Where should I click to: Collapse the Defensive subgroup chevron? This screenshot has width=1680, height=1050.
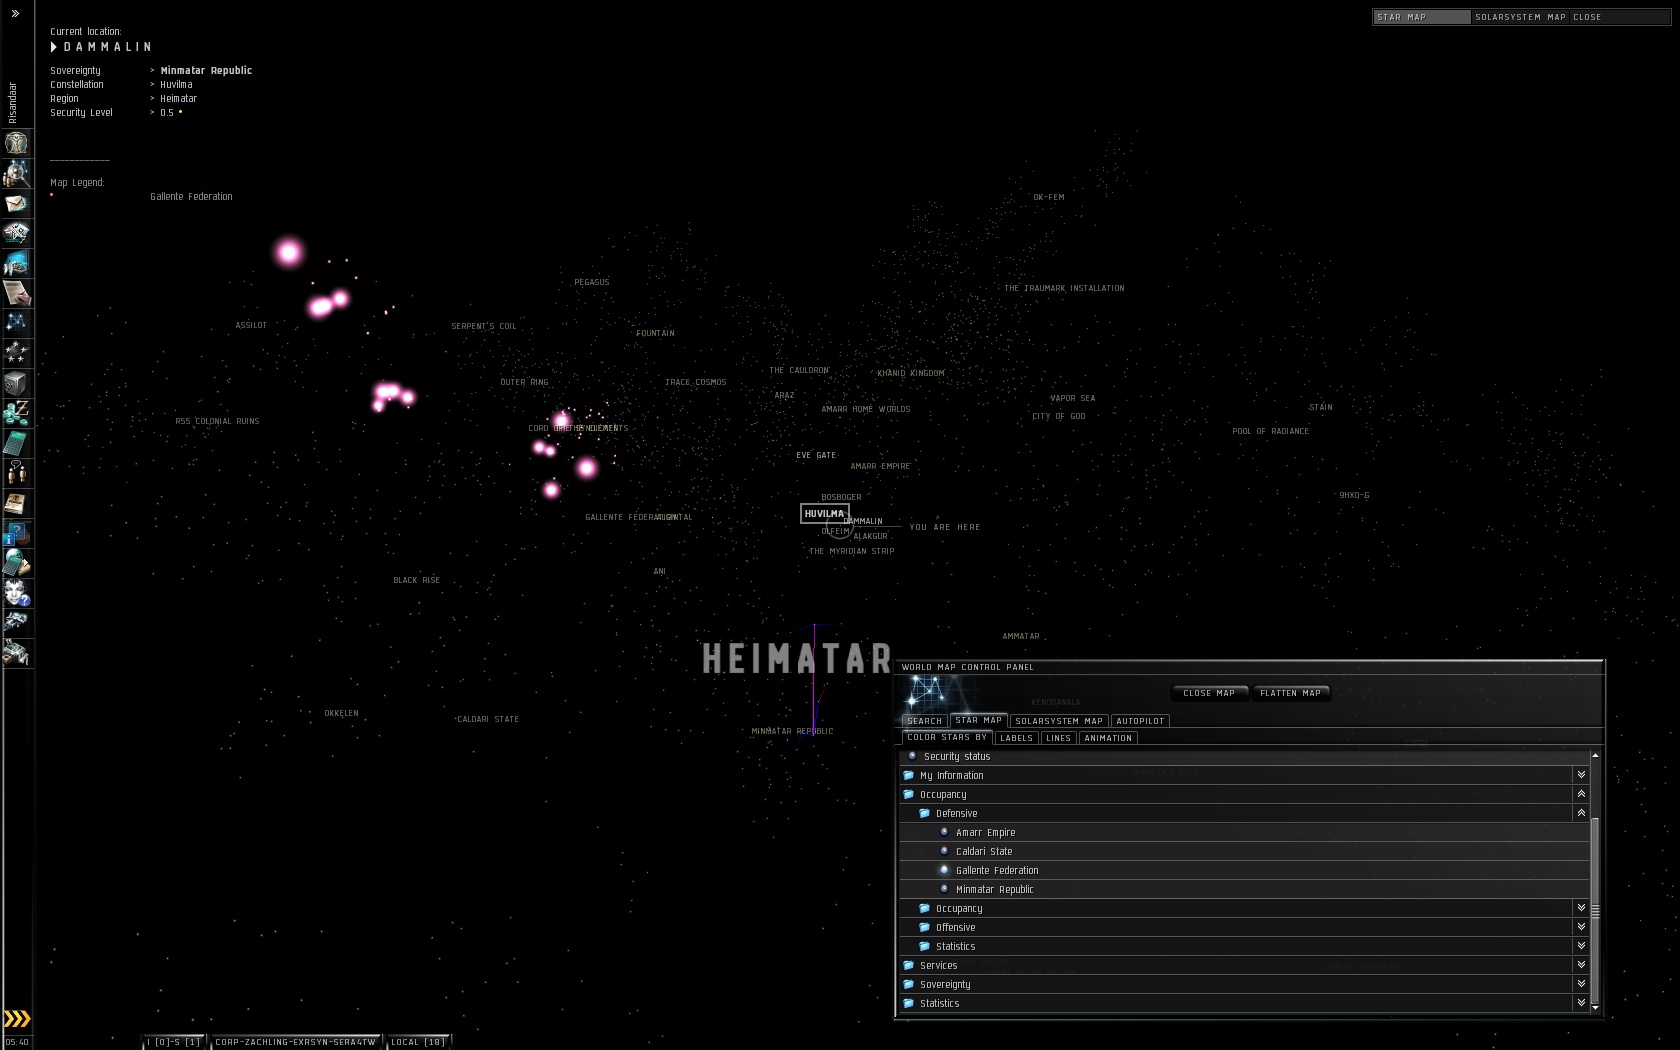click(x=1581, y=813)
